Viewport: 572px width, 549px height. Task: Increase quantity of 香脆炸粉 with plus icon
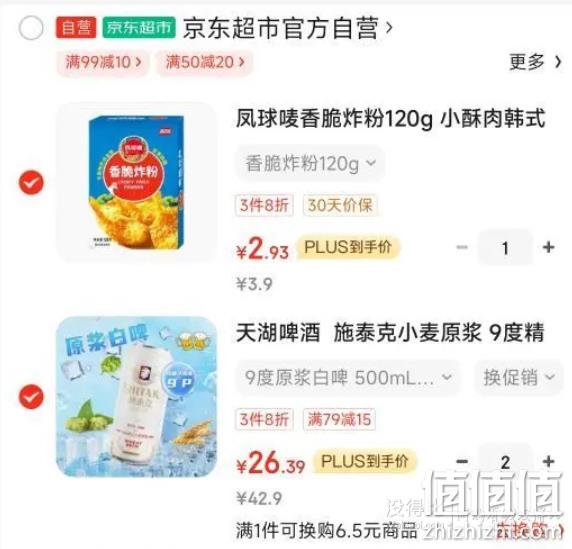548,247
